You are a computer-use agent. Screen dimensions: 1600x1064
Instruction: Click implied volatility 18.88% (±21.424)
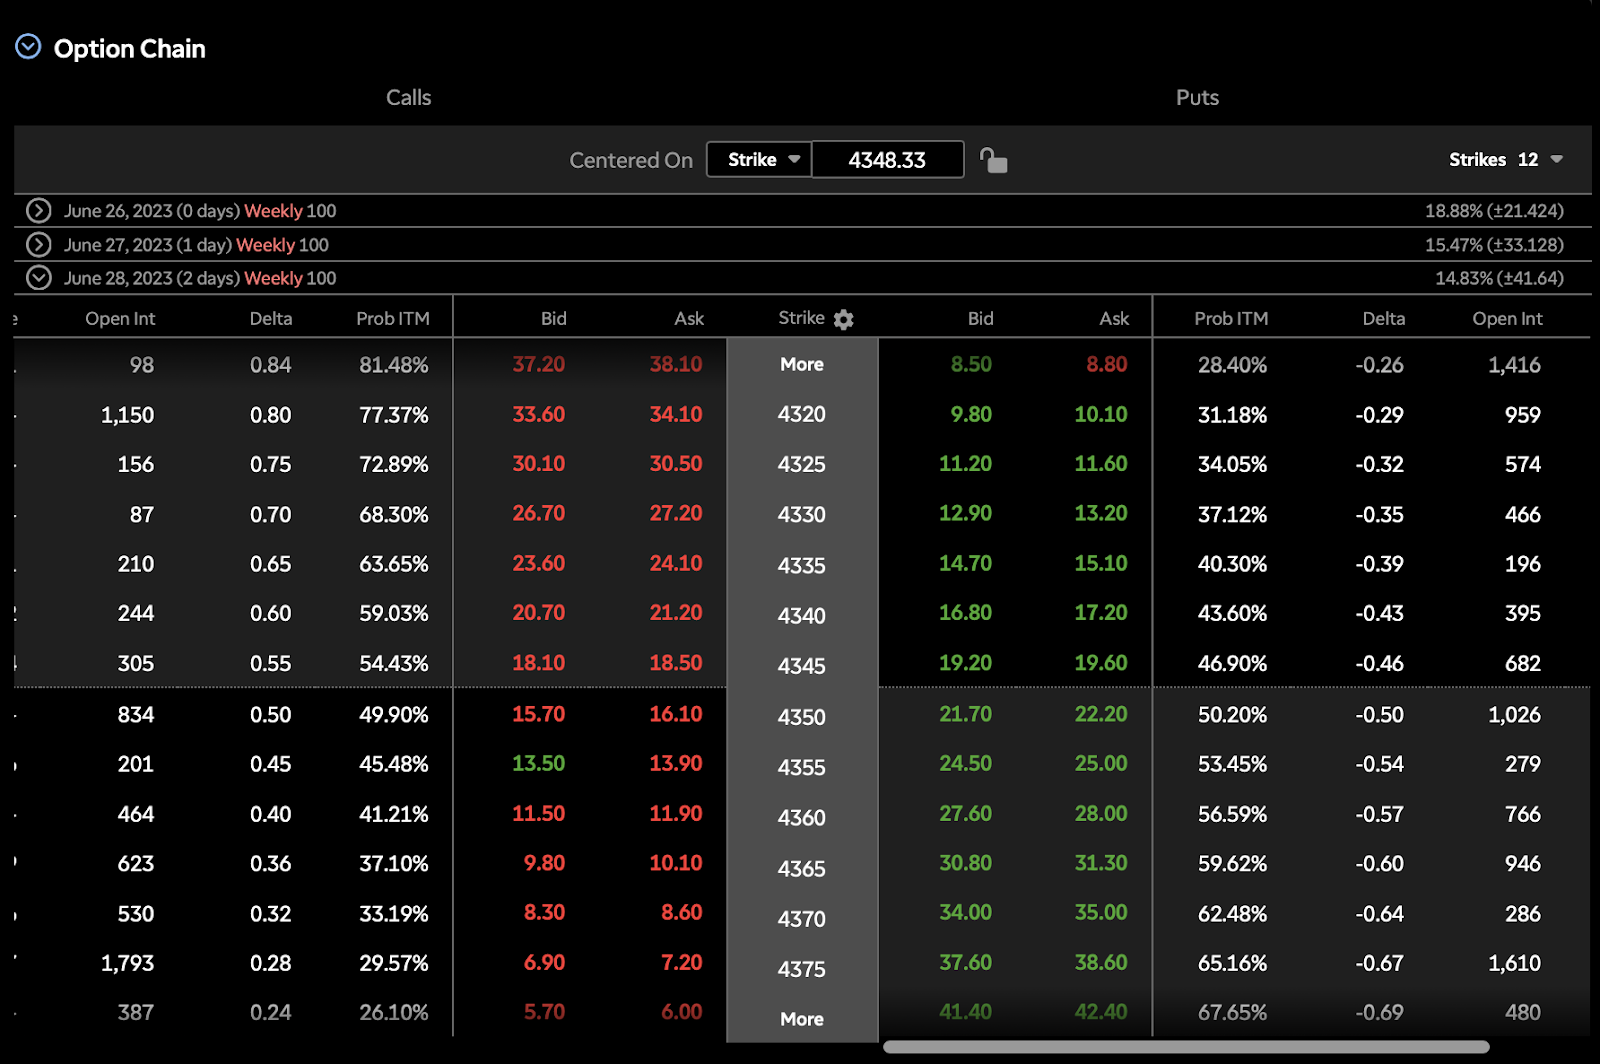tap(1494, 211)
